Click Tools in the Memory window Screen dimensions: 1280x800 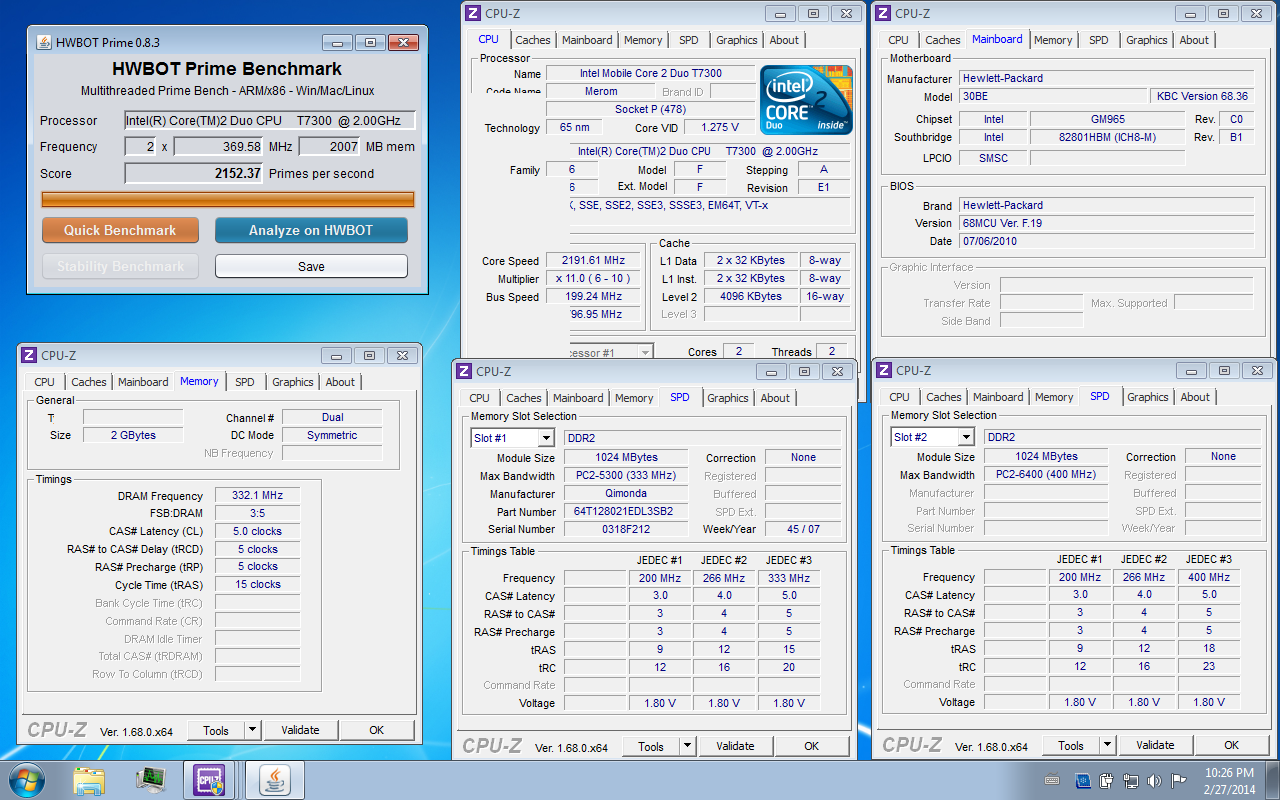pyautogui.click(x=216, y=730)
